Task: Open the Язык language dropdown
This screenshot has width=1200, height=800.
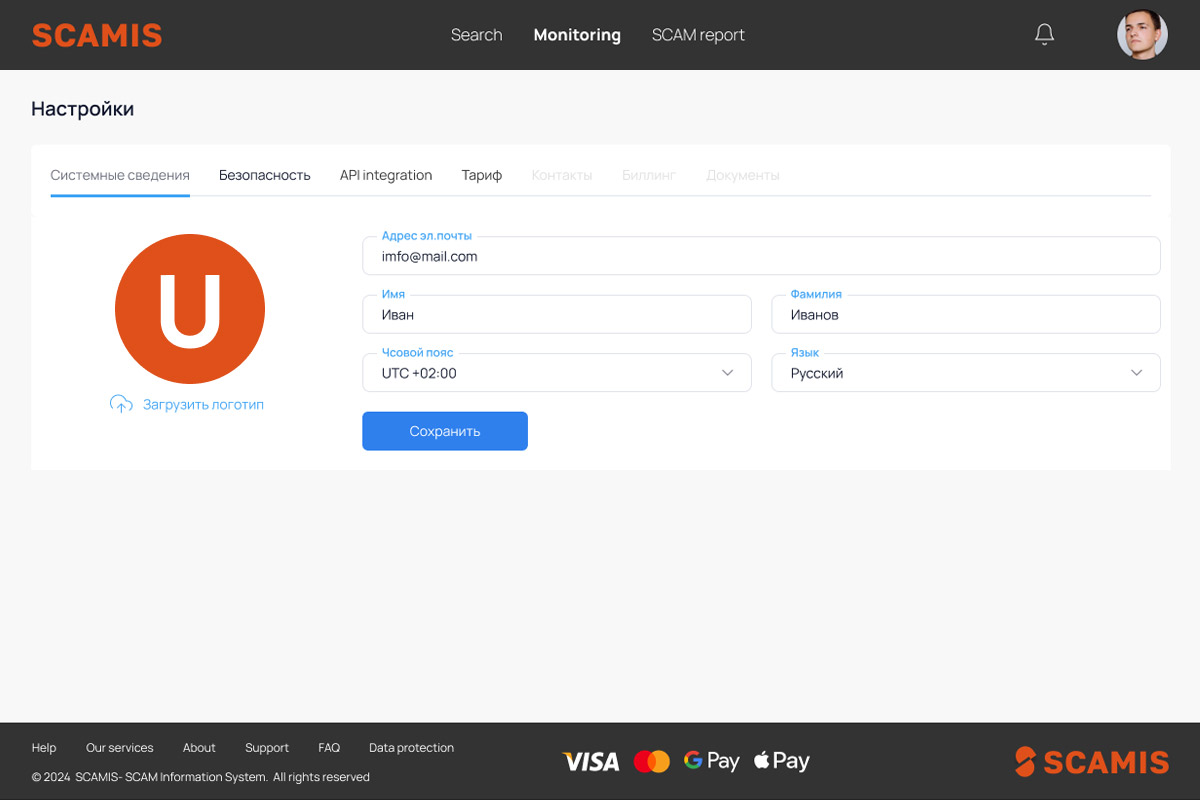Action: [x=965, y=373]
